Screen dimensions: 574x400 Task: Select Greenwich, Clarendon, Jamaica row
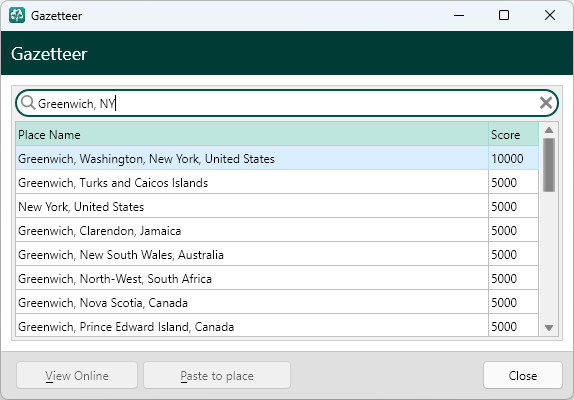277,231
